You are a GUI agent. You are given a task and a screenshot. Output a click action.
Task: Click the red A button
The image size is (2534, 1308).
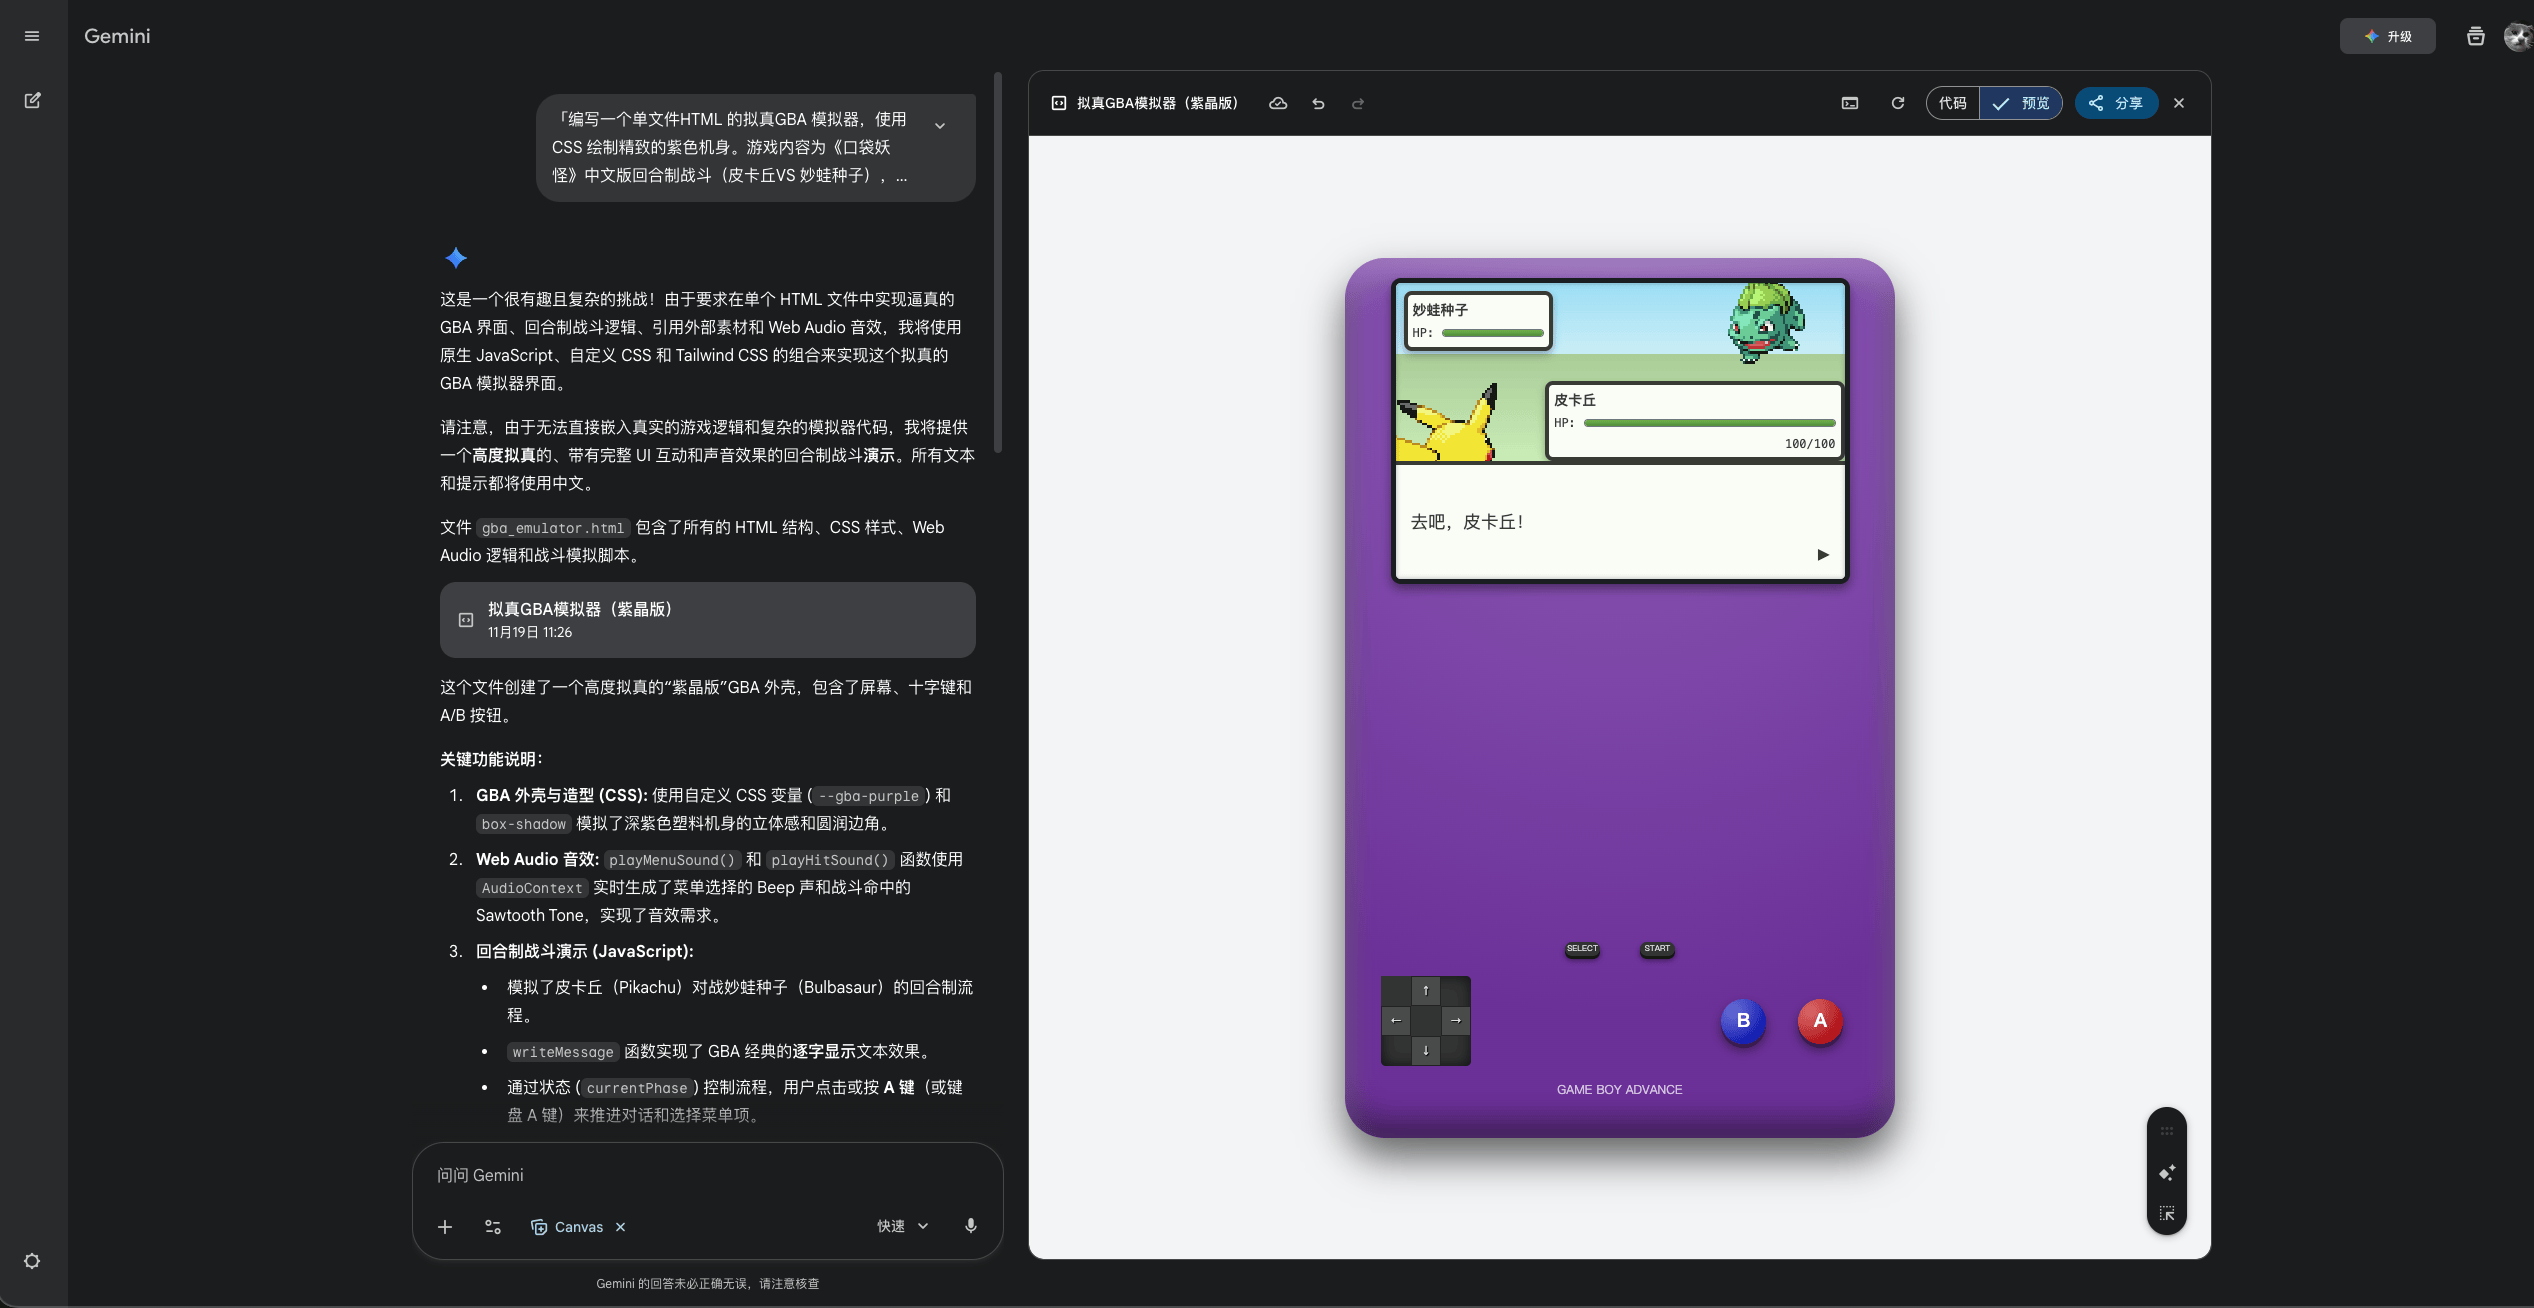pos(1820,1021)
